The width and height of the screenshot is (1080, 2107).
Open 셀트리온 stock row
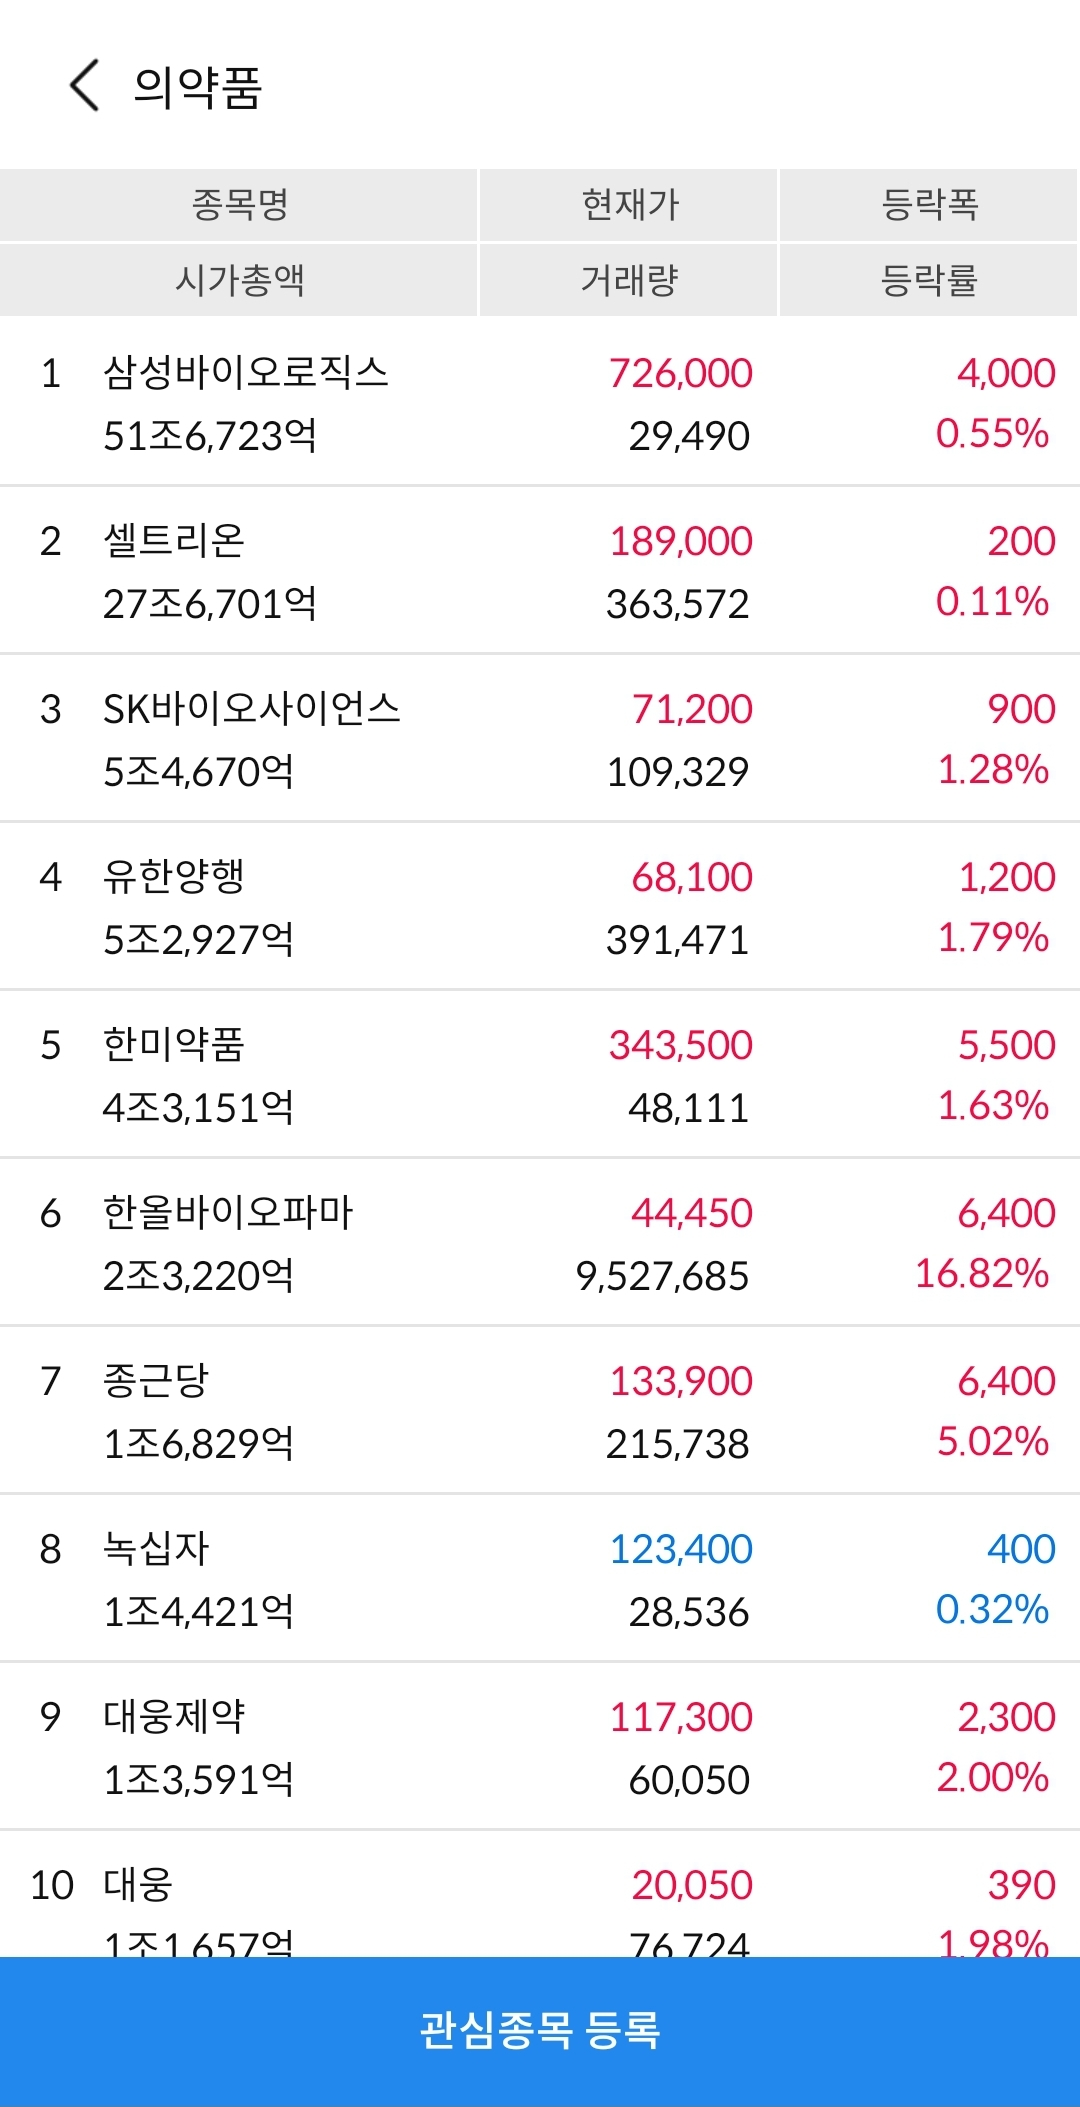[540, 571]
